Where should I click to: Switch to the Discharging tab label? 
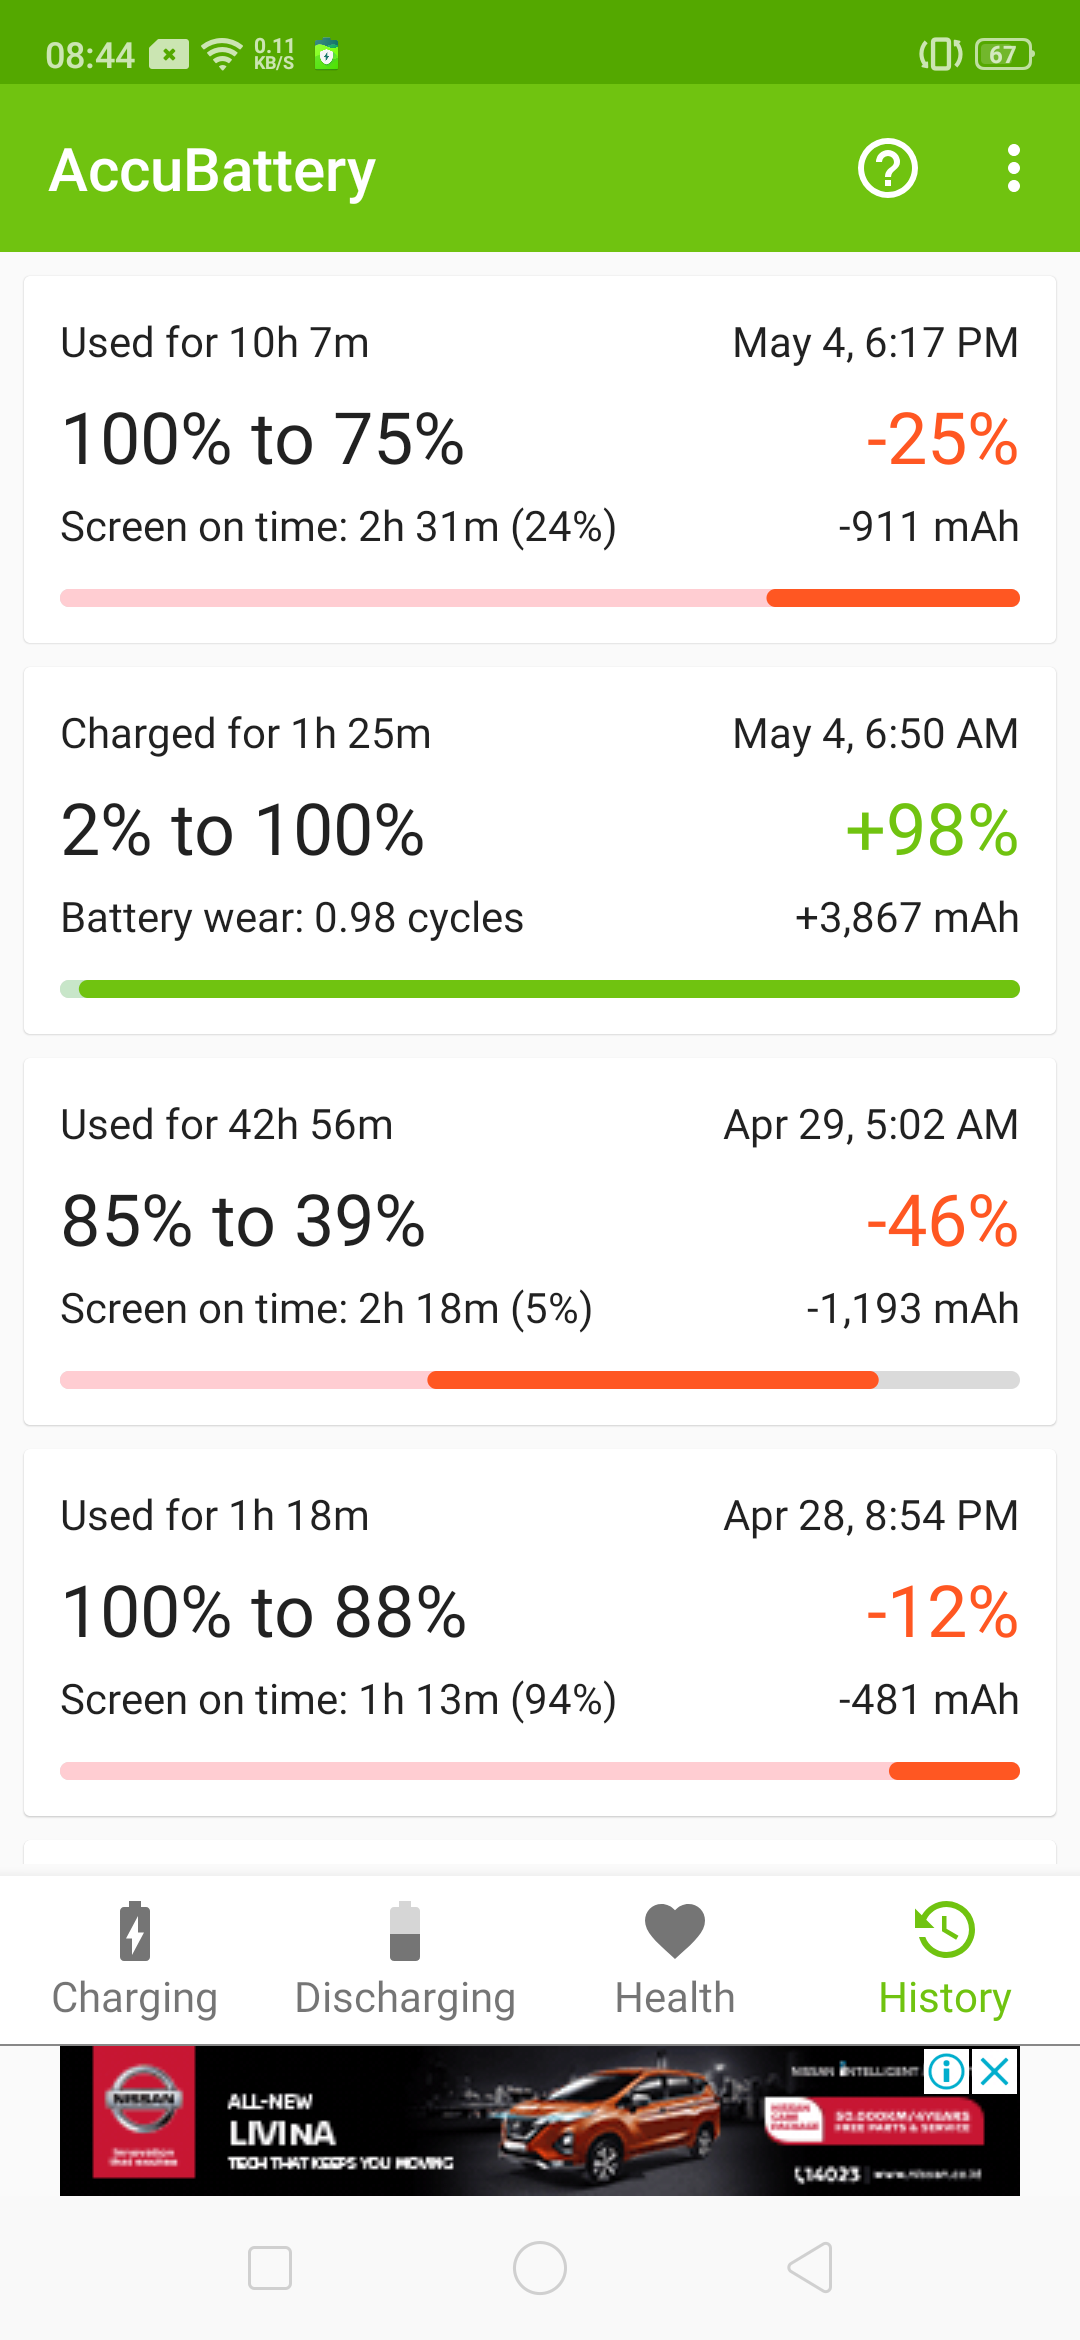pos(405,1998)
